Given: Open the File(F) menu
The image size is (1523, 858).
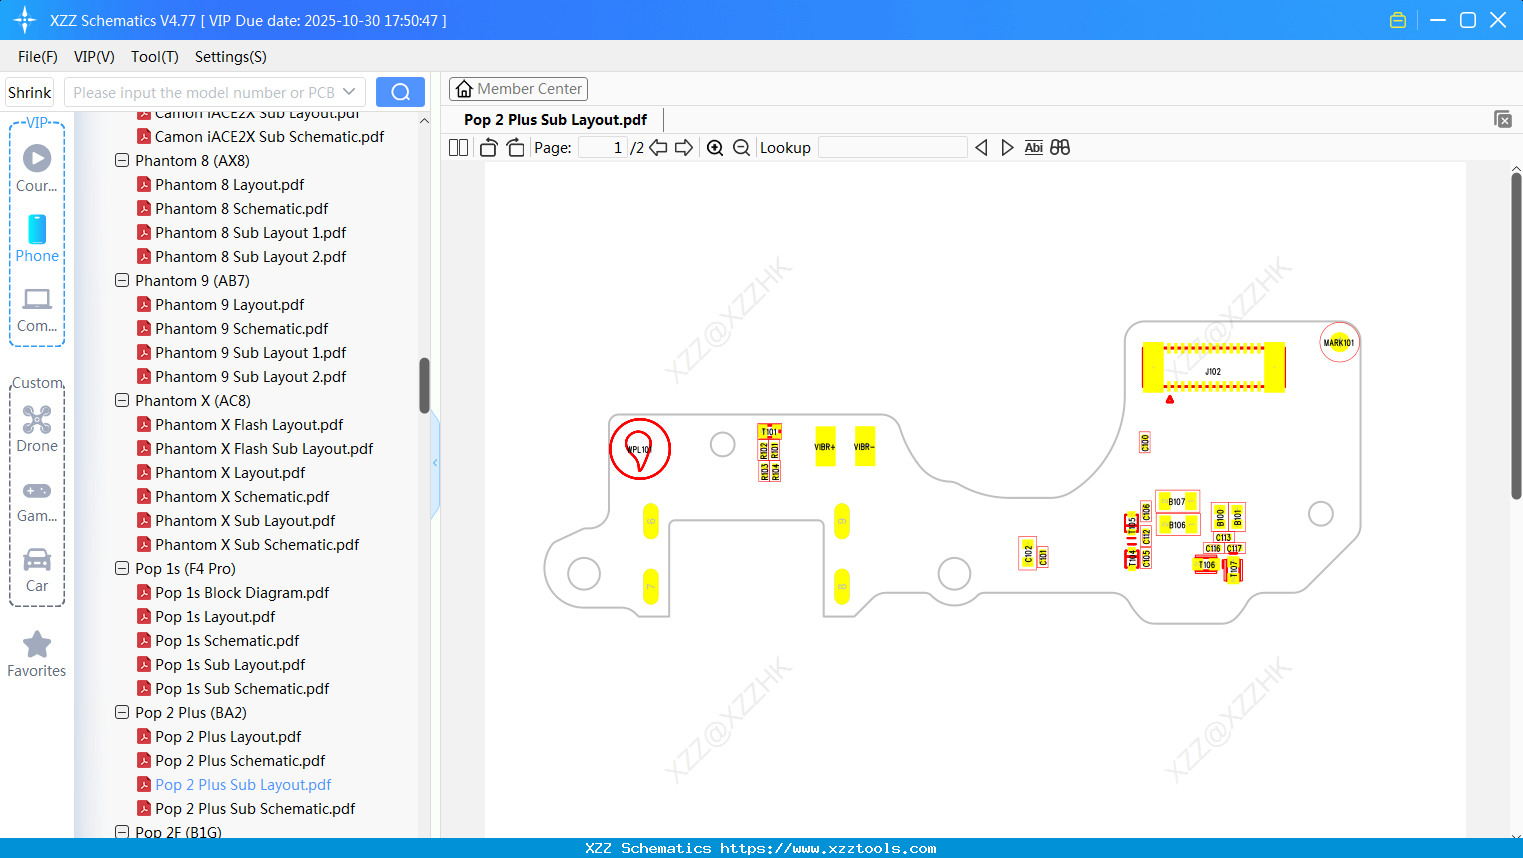Looking at the screenshot, I should (38, 57).
